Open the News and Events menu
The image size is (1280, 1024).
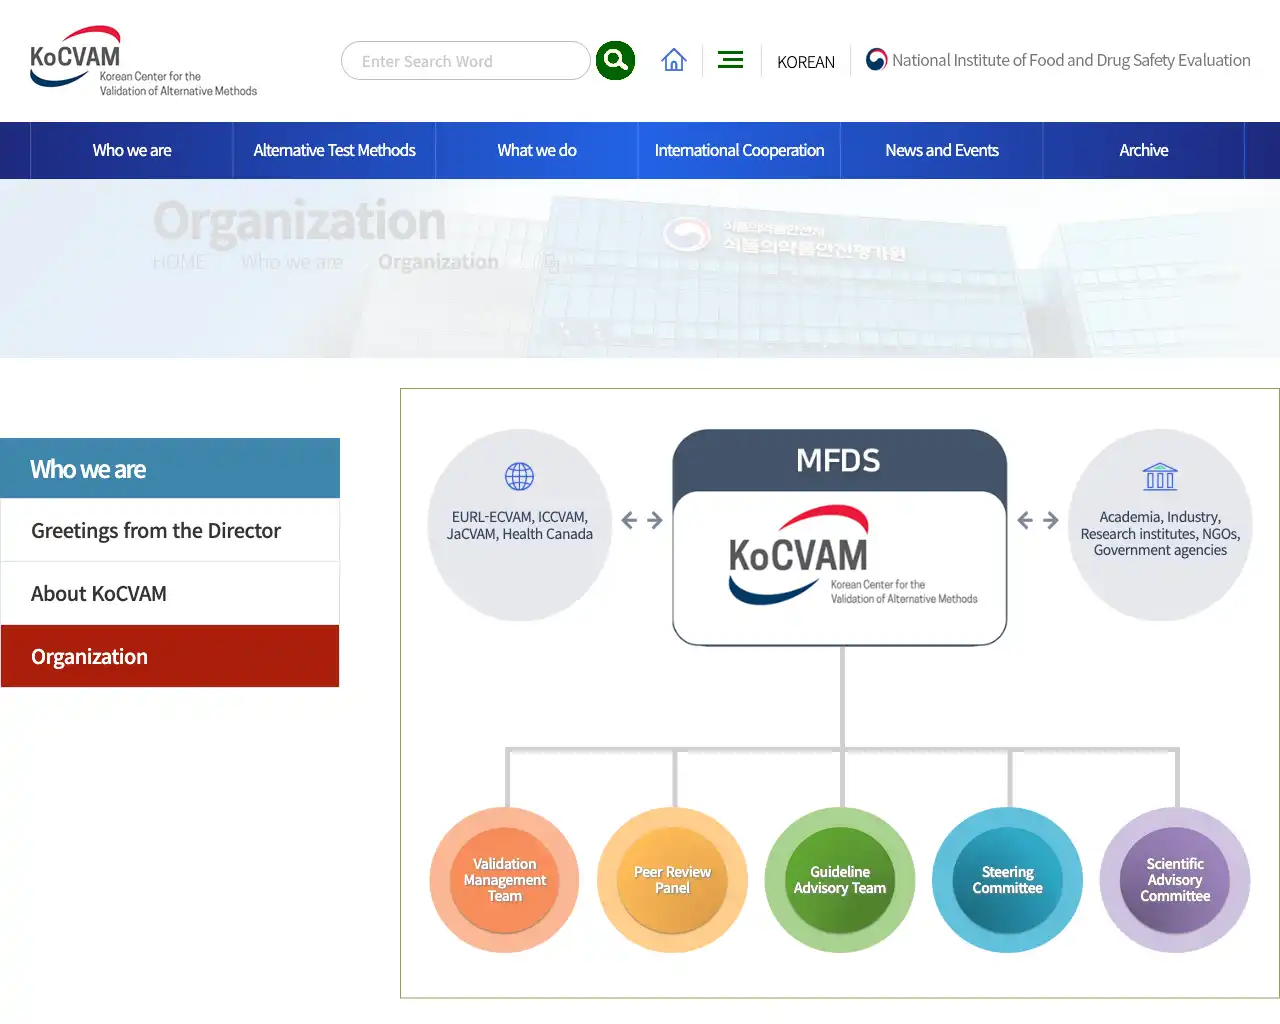point(942,150)
